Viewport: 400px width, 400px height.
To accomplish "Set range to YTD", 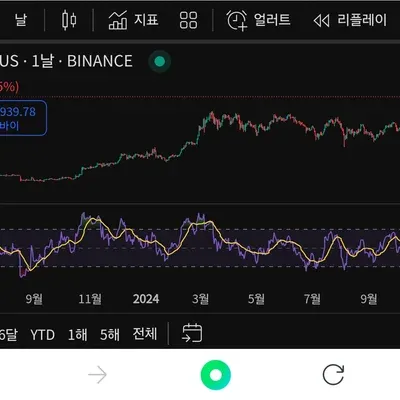I will coord(43,335).
